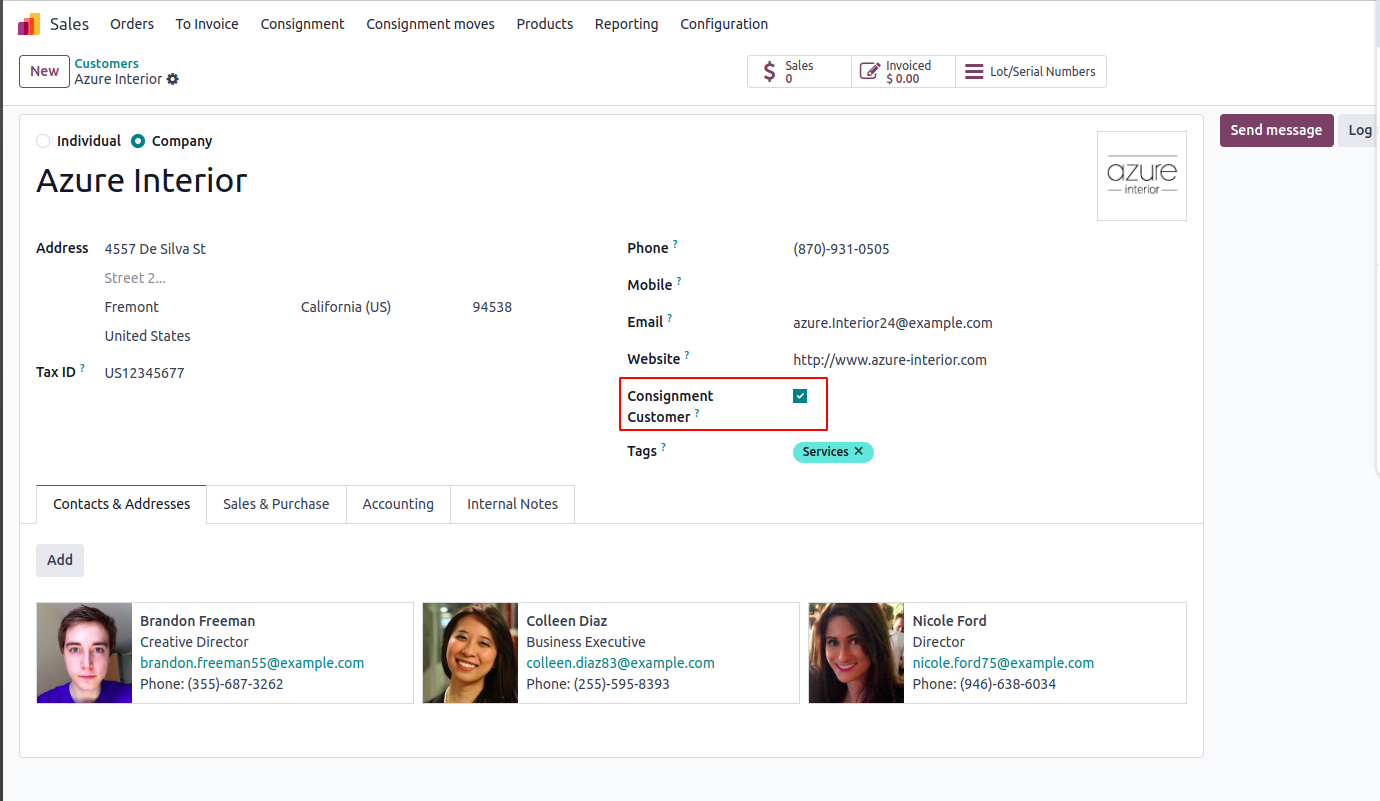Click the breadcrumb record title Azure Interior
Screen dimensions: 1380x801
pyautogui.click(x=118, y=79)
